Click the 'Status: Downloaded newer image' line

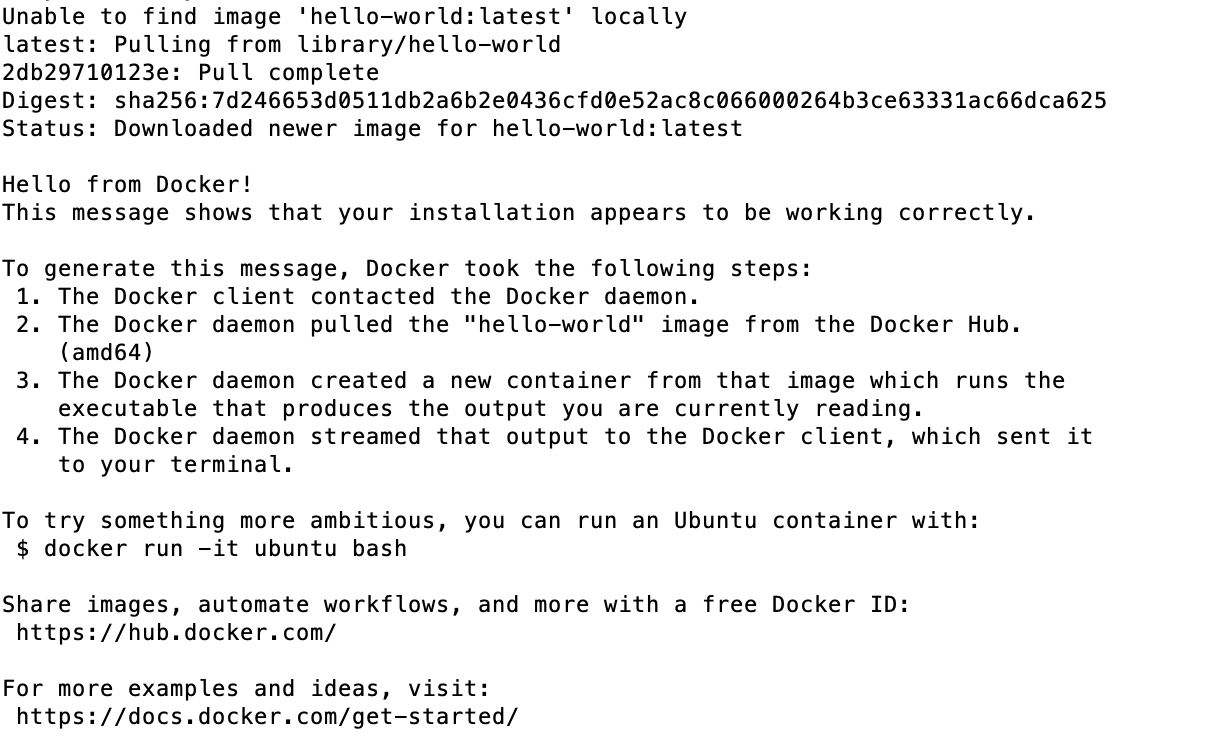click(x=372, y=128)
